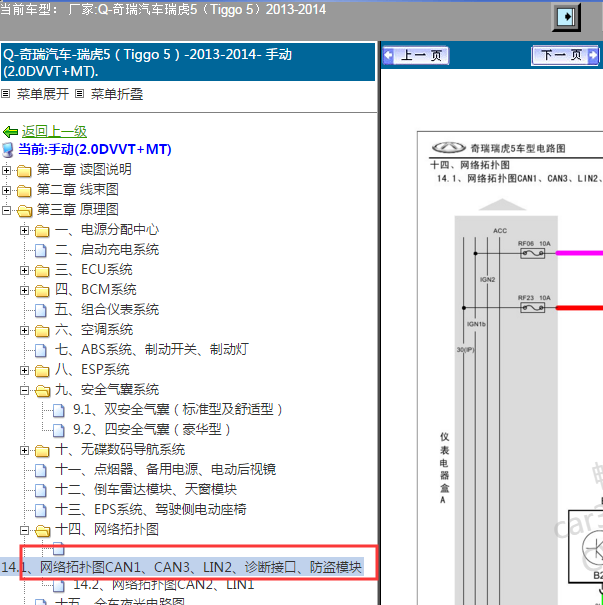This screenshot has height=605, width=603.
Task: Select 十四、网络拓扑图 folder label
Action: [107, 530]
